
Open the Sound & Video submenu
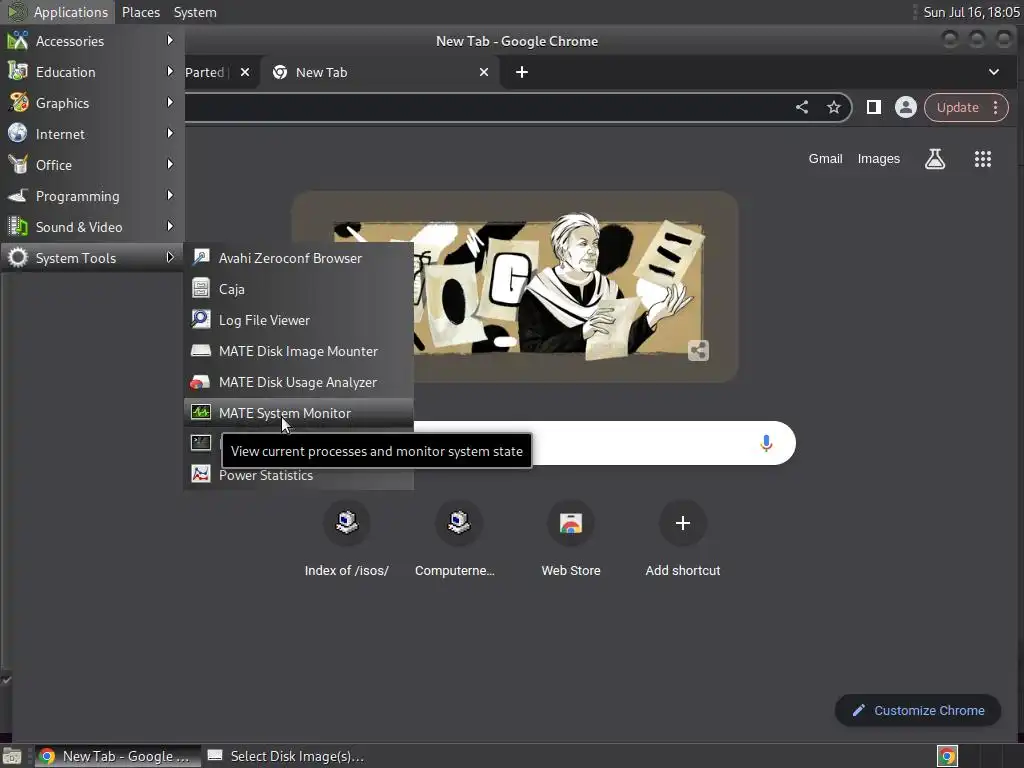(x=91, y=227)
